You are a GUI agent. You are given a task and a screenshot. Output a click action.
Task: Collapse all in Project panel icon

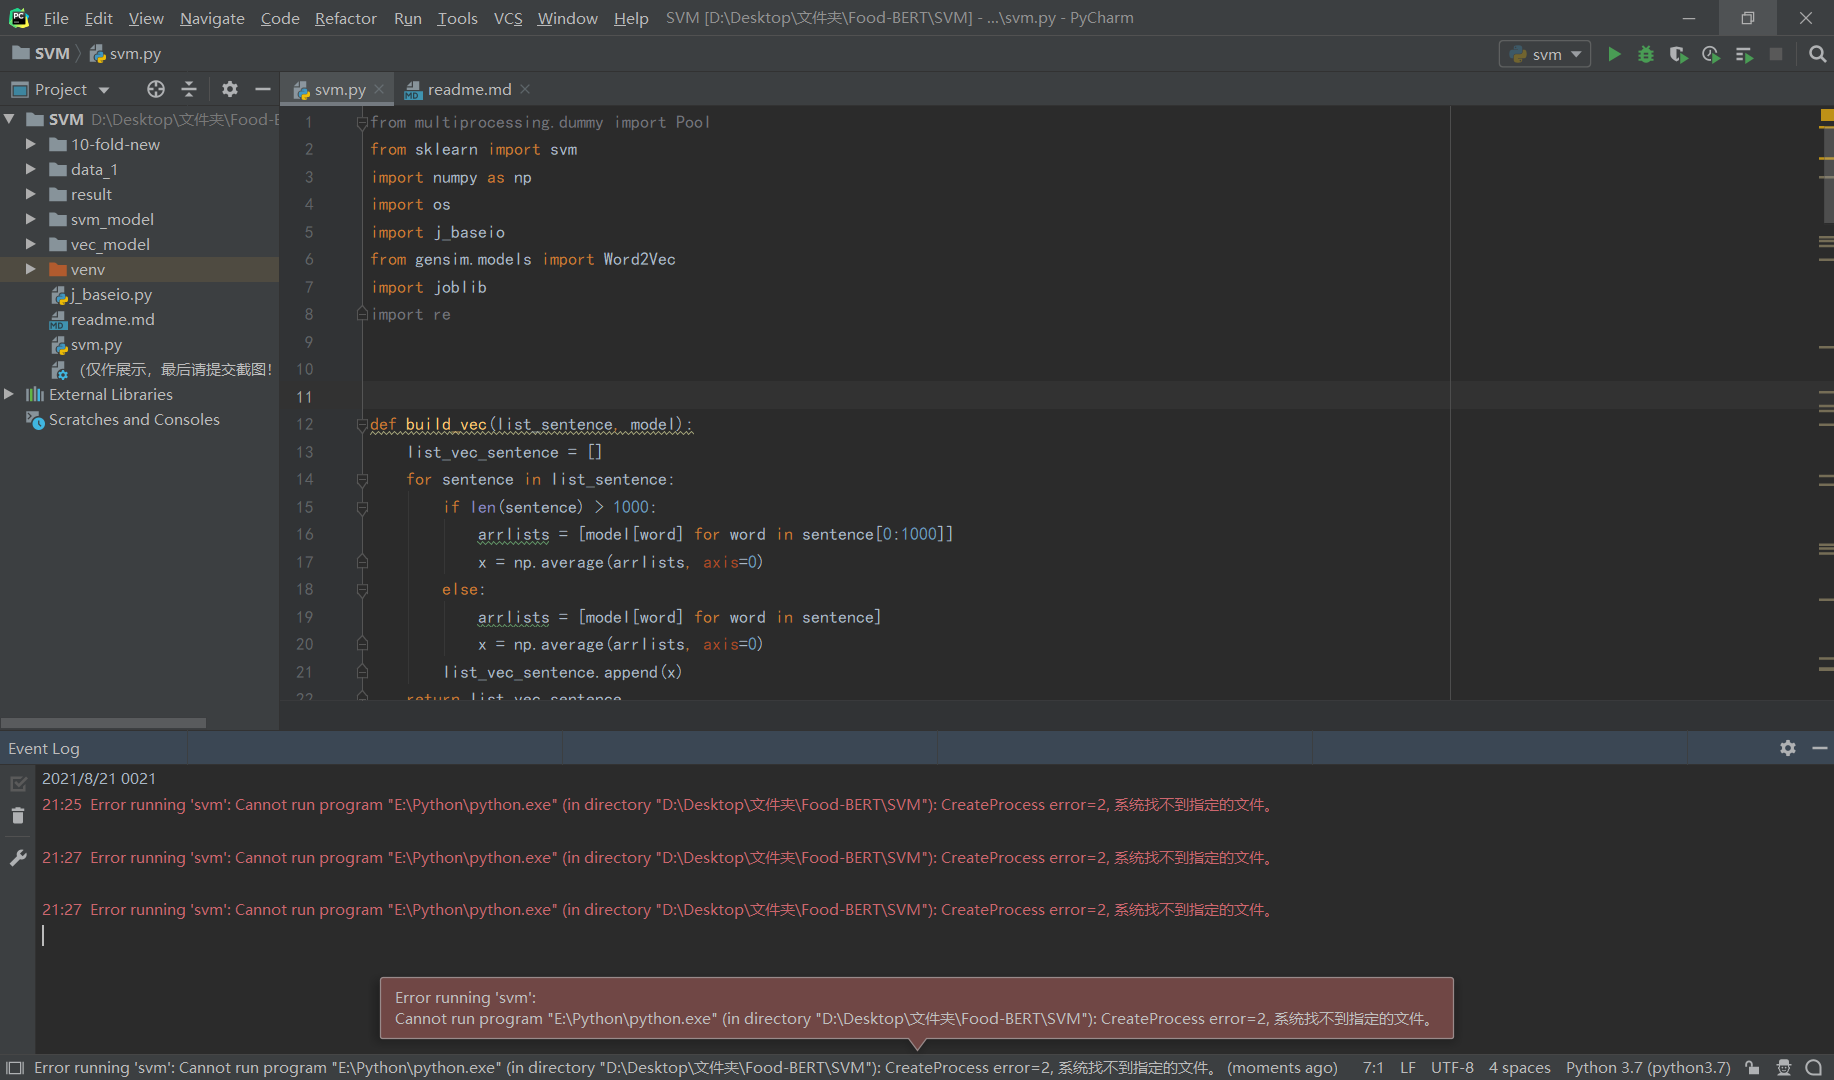click(x=189, y=89)
